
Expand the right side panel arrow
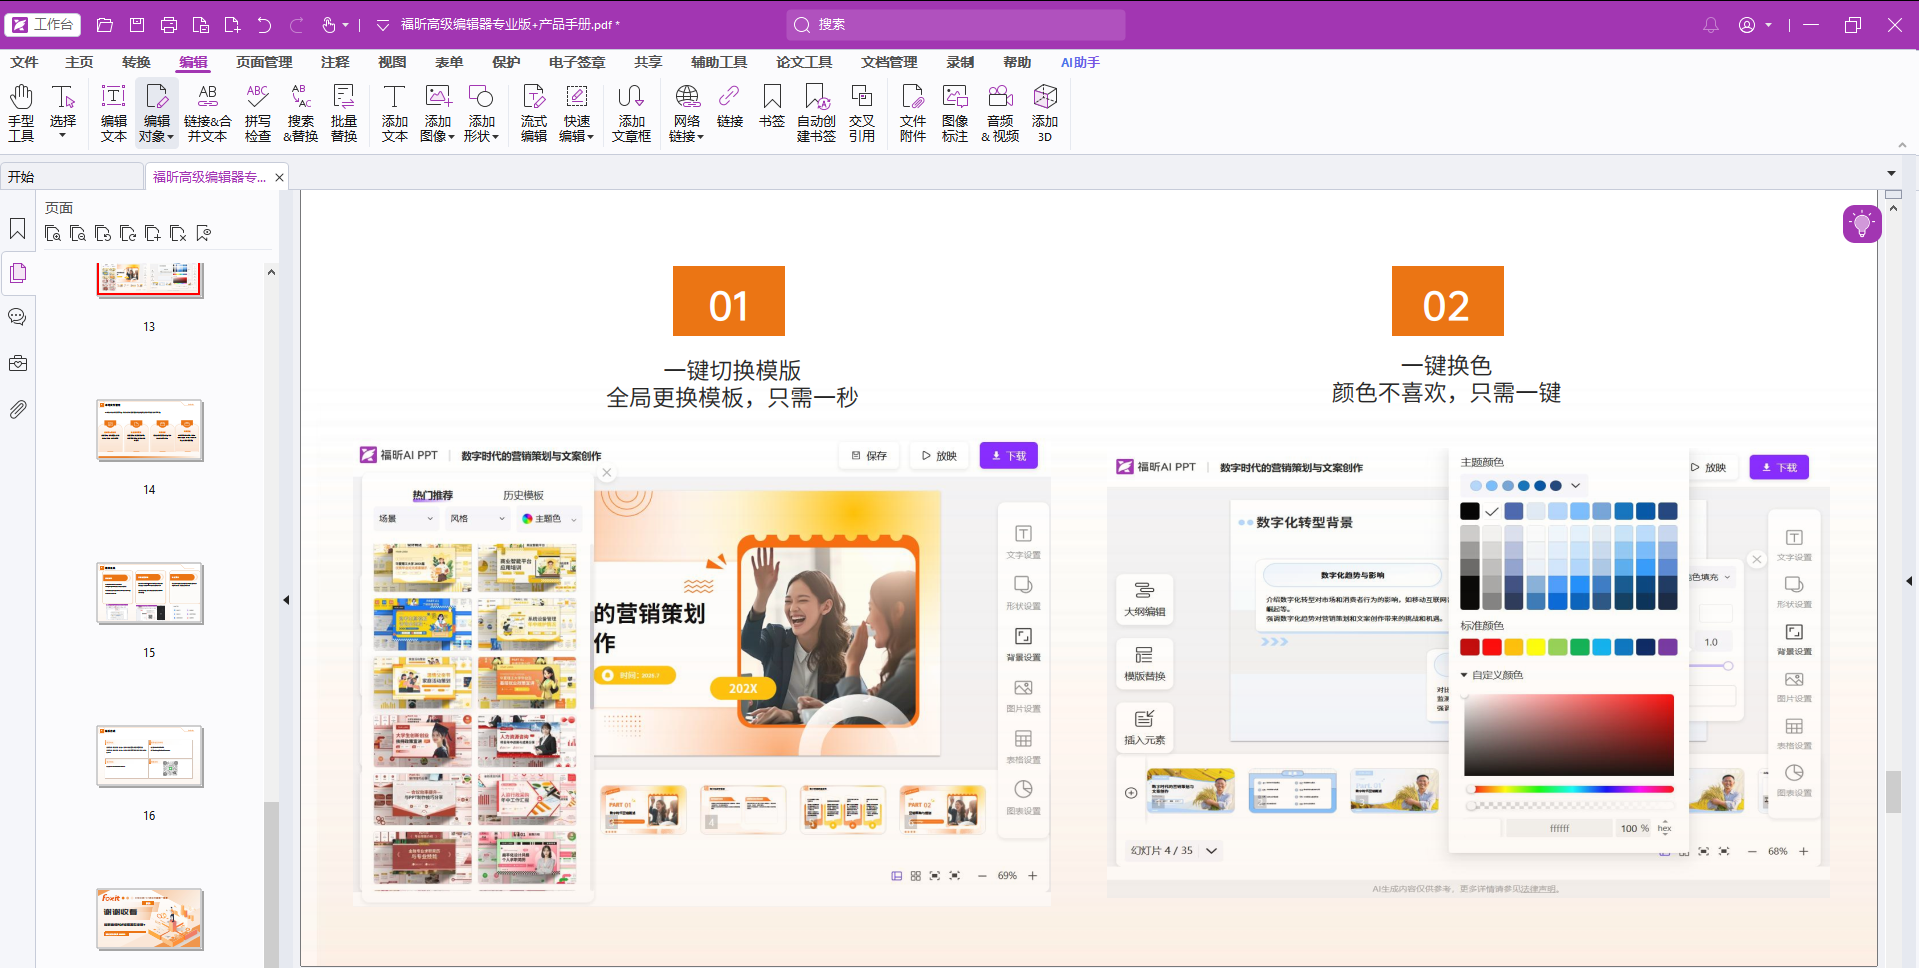pyautogui.click(x=1909, y=581)
